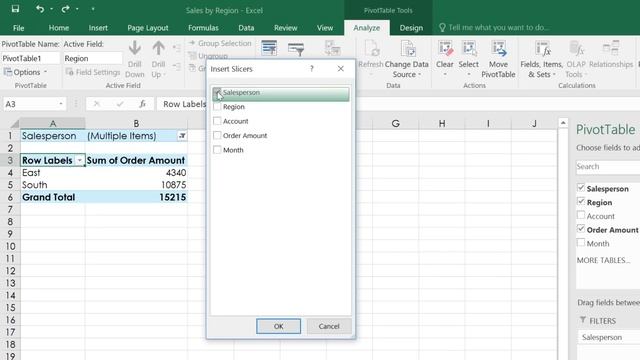
Task: Click the Drill Up arrow icon
Action: [x=158, y=49]
